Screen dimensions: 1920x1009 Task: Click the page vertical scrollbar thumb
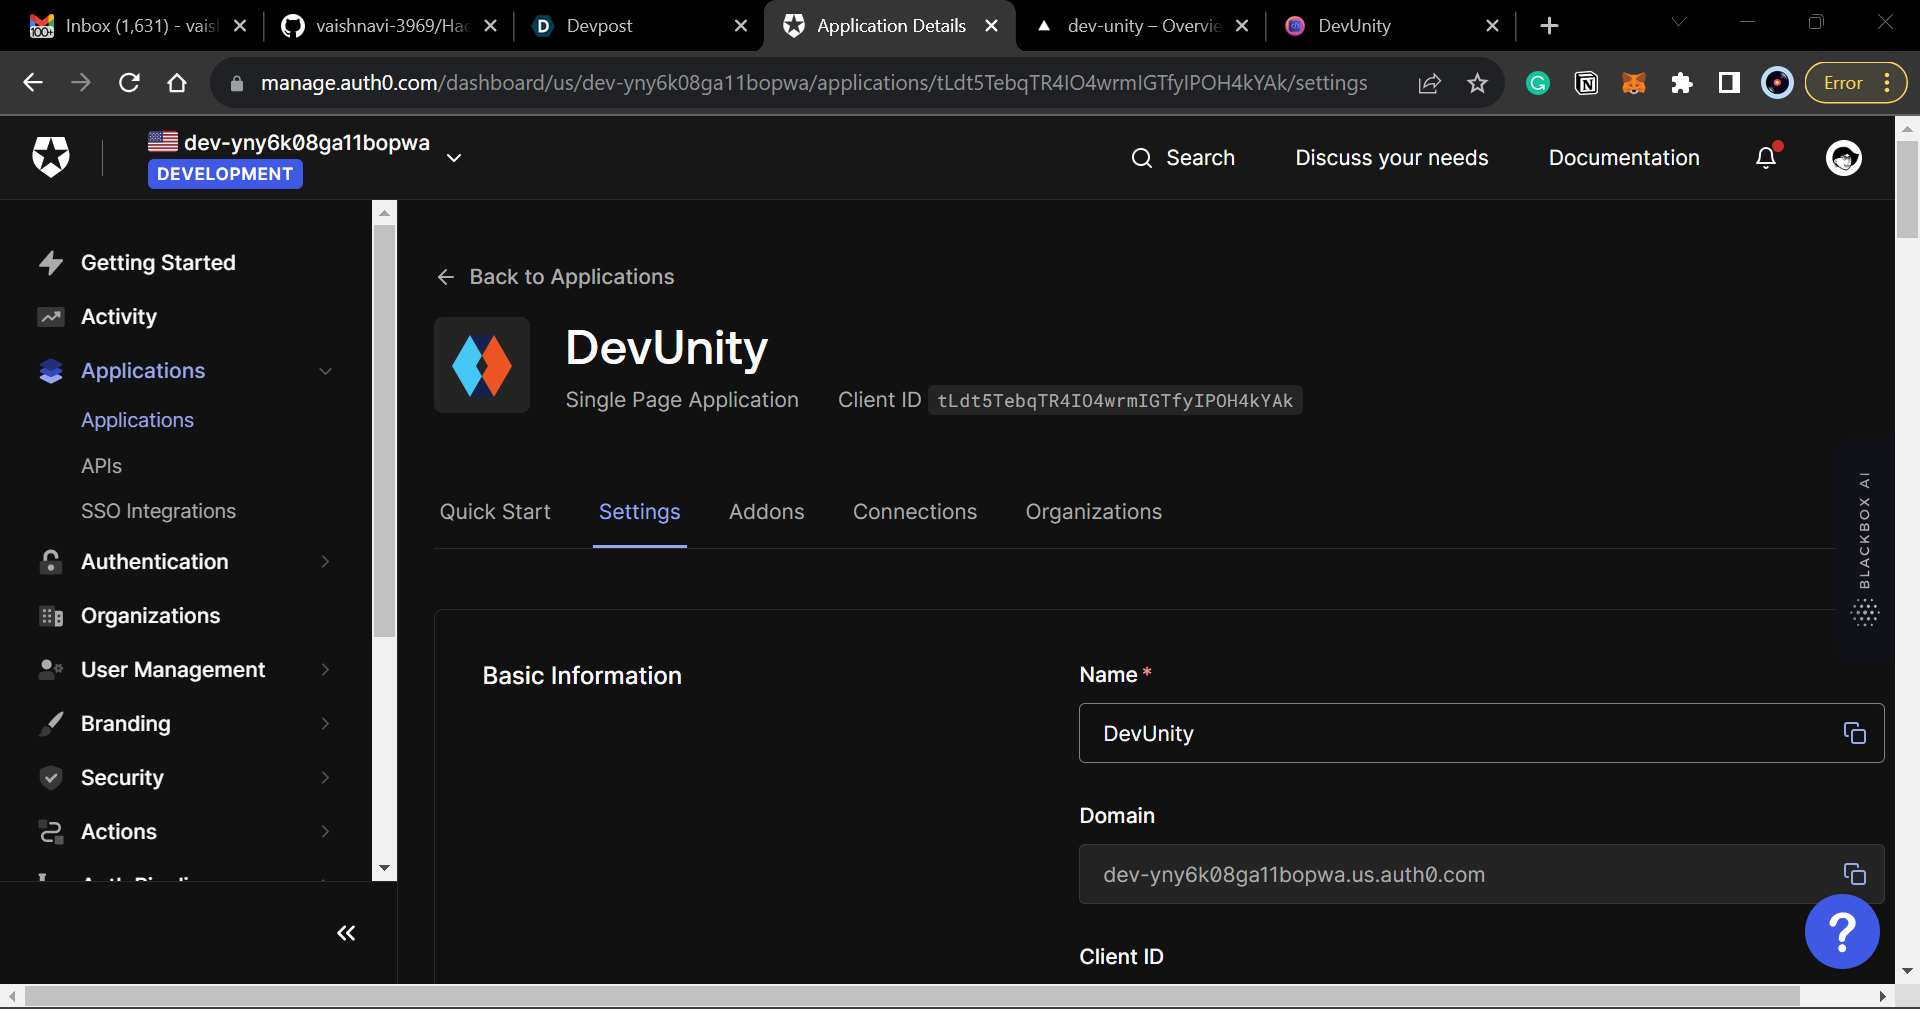(1907, 188)
